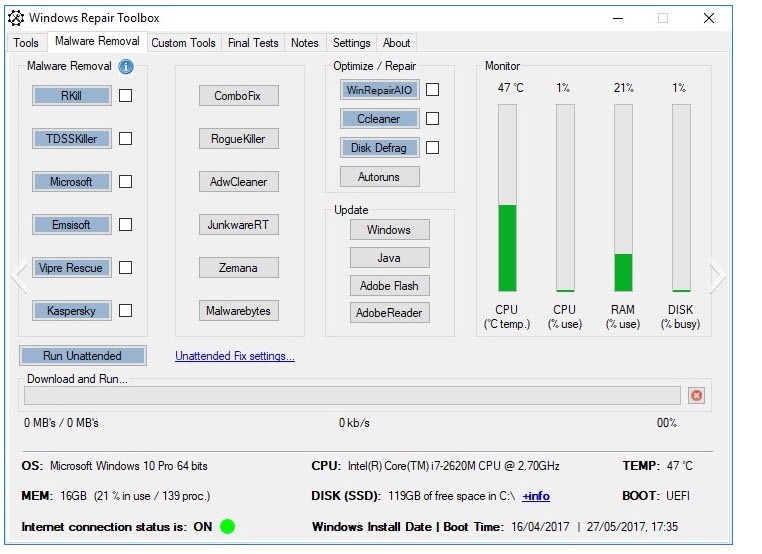Check the WinRepairAIO checkbox

click(x=433, y=90)
